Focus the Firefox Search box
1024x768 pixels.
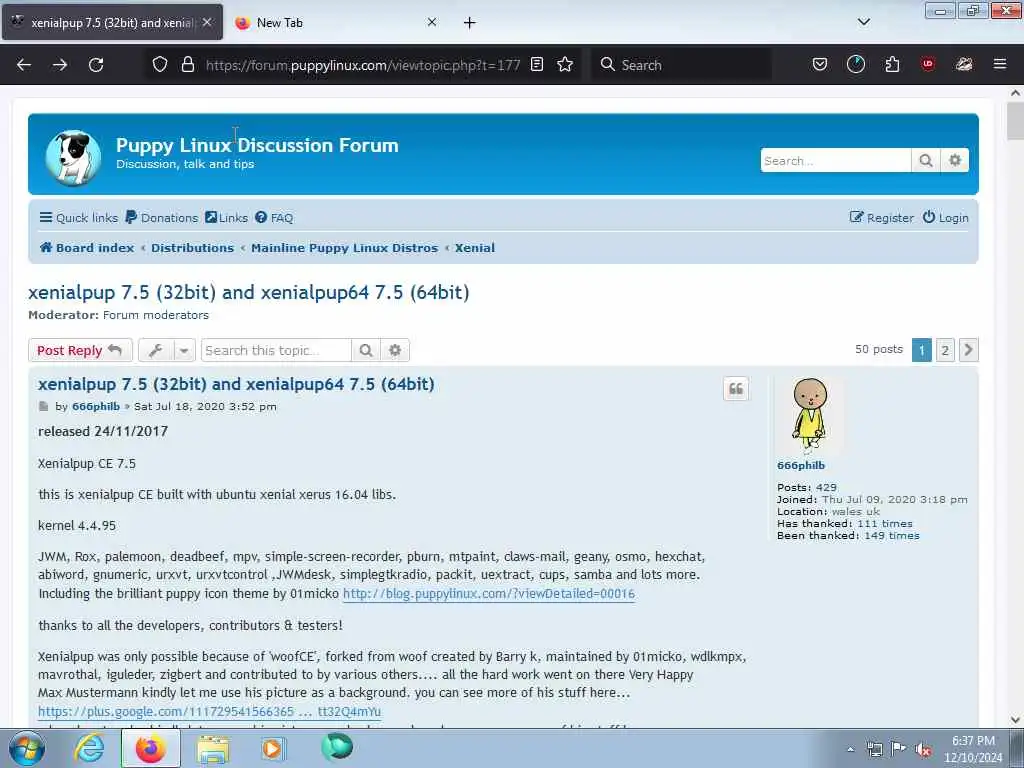pyautogui.click(x=679, y=65)
